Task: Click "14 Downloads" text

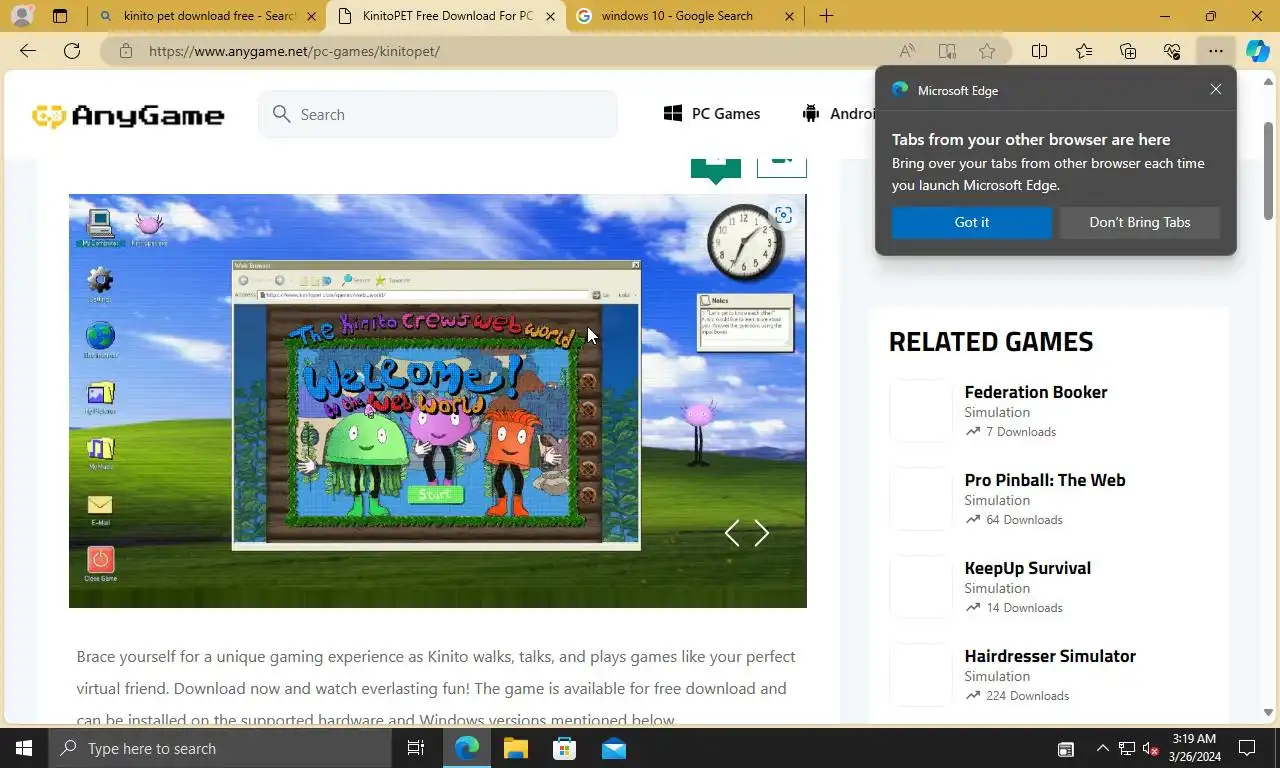Action: click(1024, 608)
